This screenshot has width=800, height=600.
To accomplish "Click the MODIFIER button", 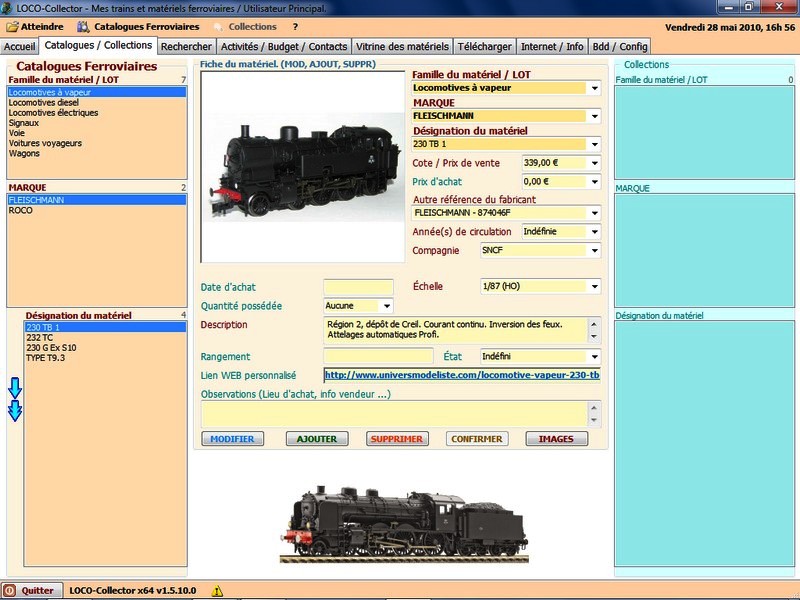I will pyautogui.click(x=233, y=439).
